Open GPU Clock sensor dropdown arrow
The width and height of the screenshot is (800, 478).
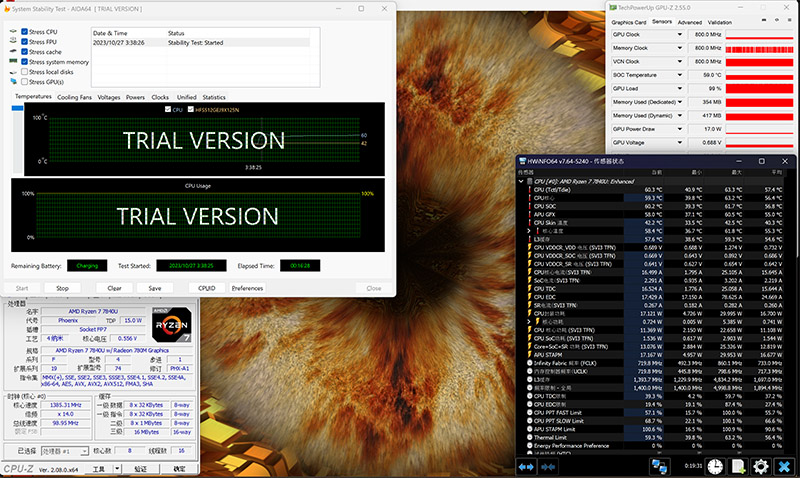pyautogui.click(x=680, y=34)
